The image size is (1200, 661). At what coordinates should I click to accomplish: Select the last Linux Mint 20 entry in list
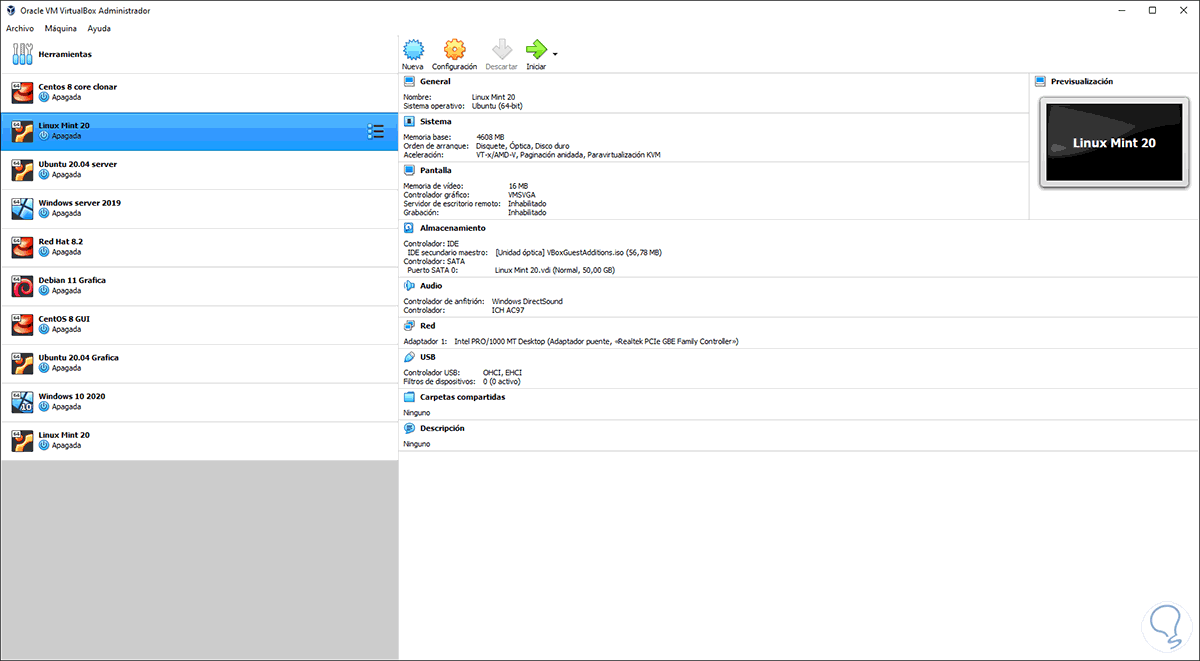click(199, 441)
